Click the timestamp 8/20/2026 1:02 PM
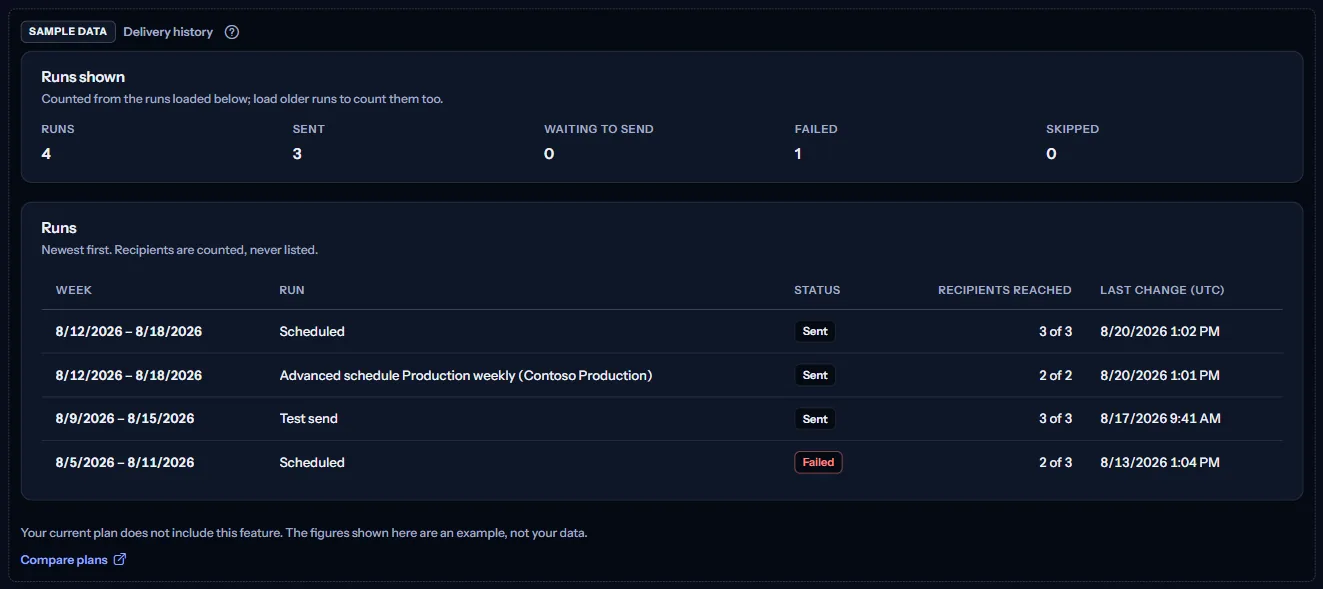 point(1160,331)
